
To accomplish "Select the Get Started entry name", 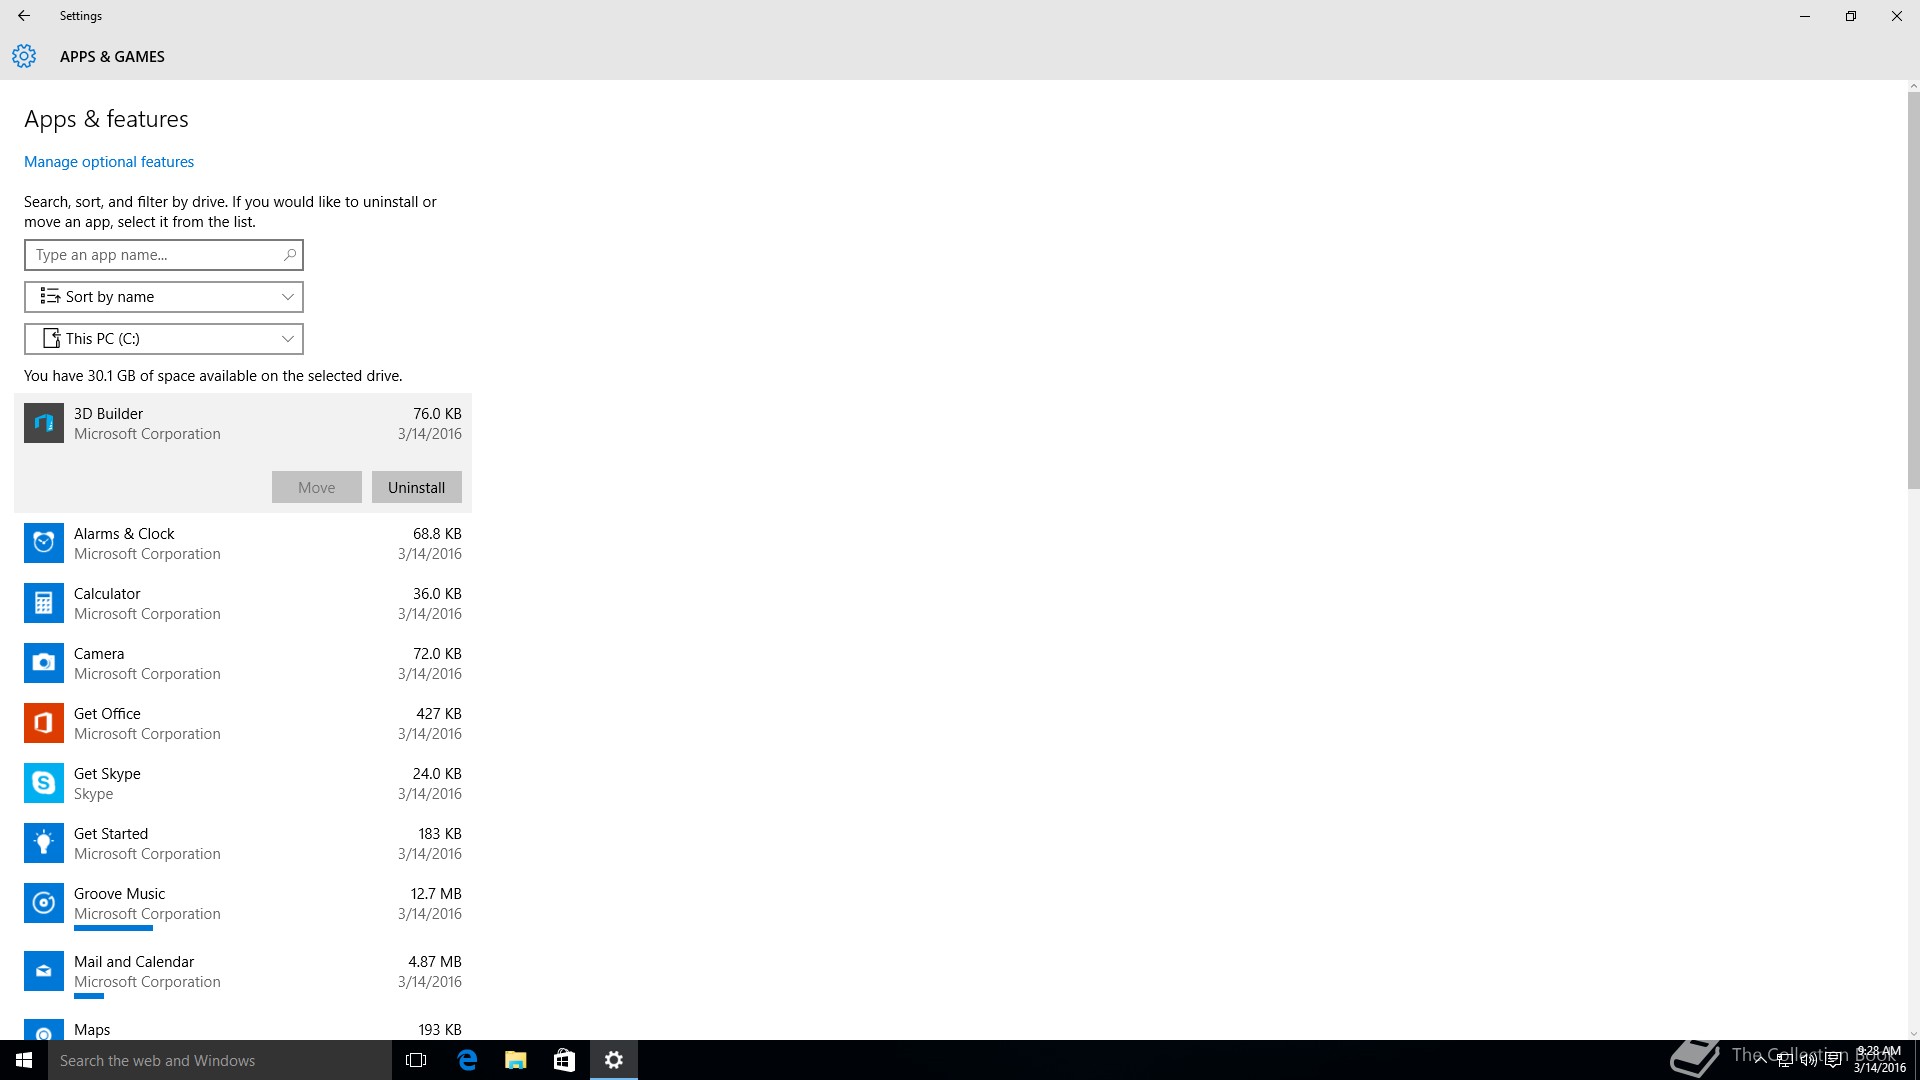I will coord(111,834).
